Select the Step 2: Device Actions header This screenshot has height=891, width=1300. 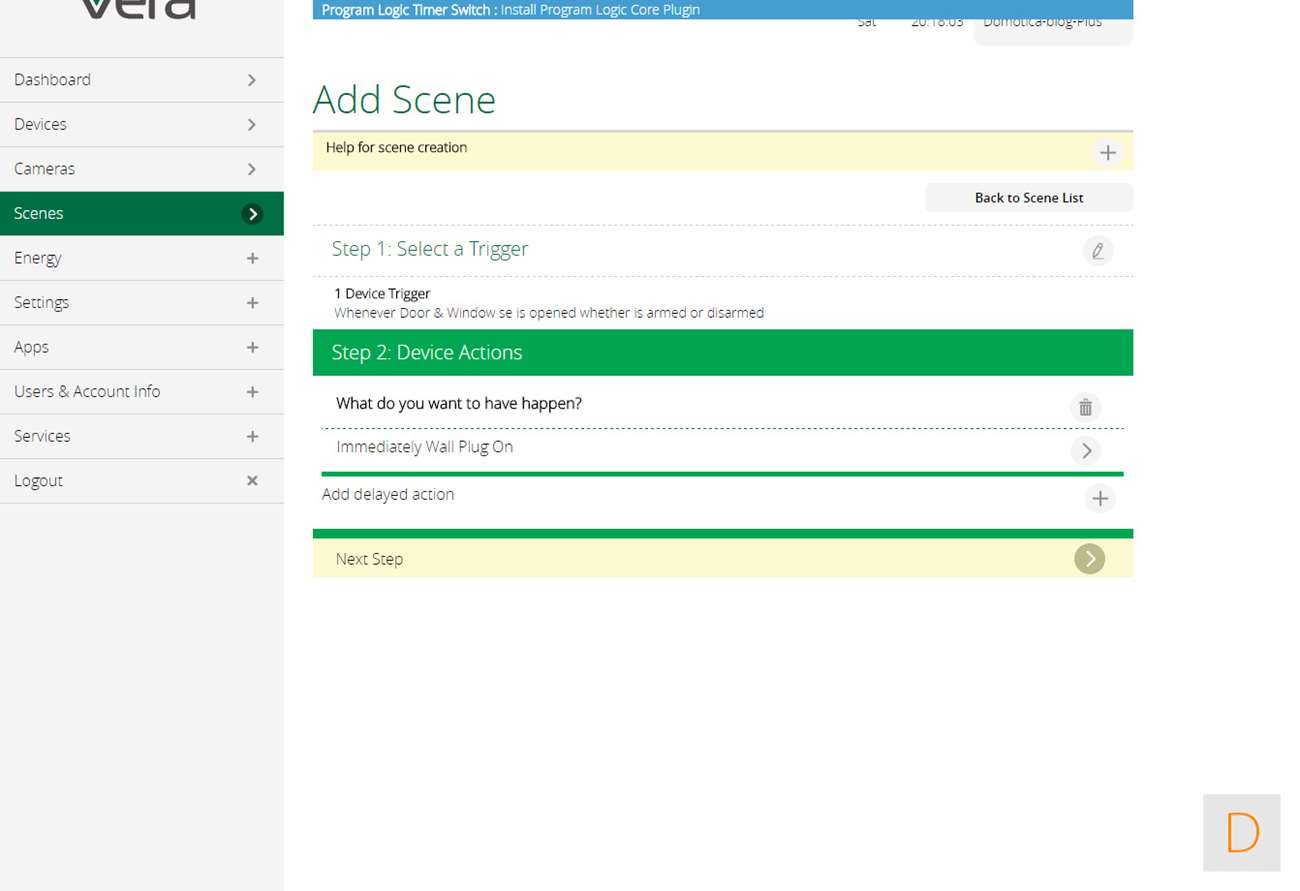(x=722, y=352)
